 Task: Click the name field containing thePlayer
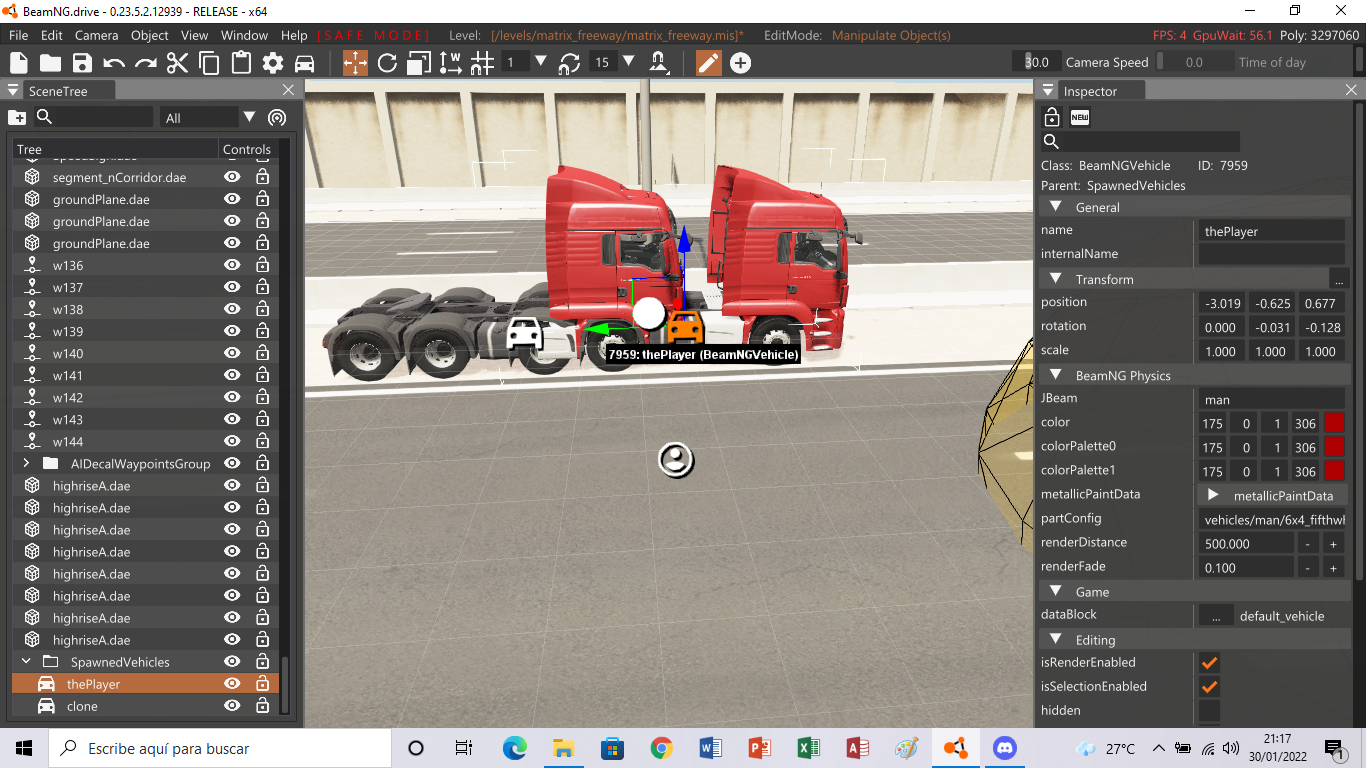[x=1272, y=231]
